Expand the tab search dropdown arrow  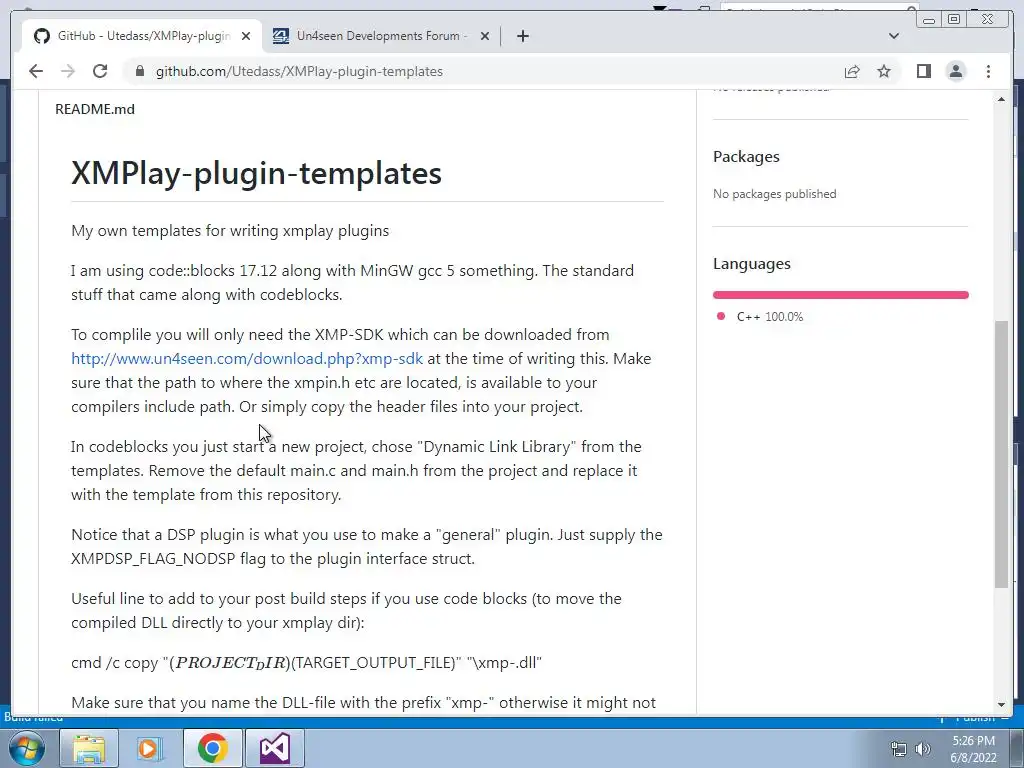[x=894, y=36]
